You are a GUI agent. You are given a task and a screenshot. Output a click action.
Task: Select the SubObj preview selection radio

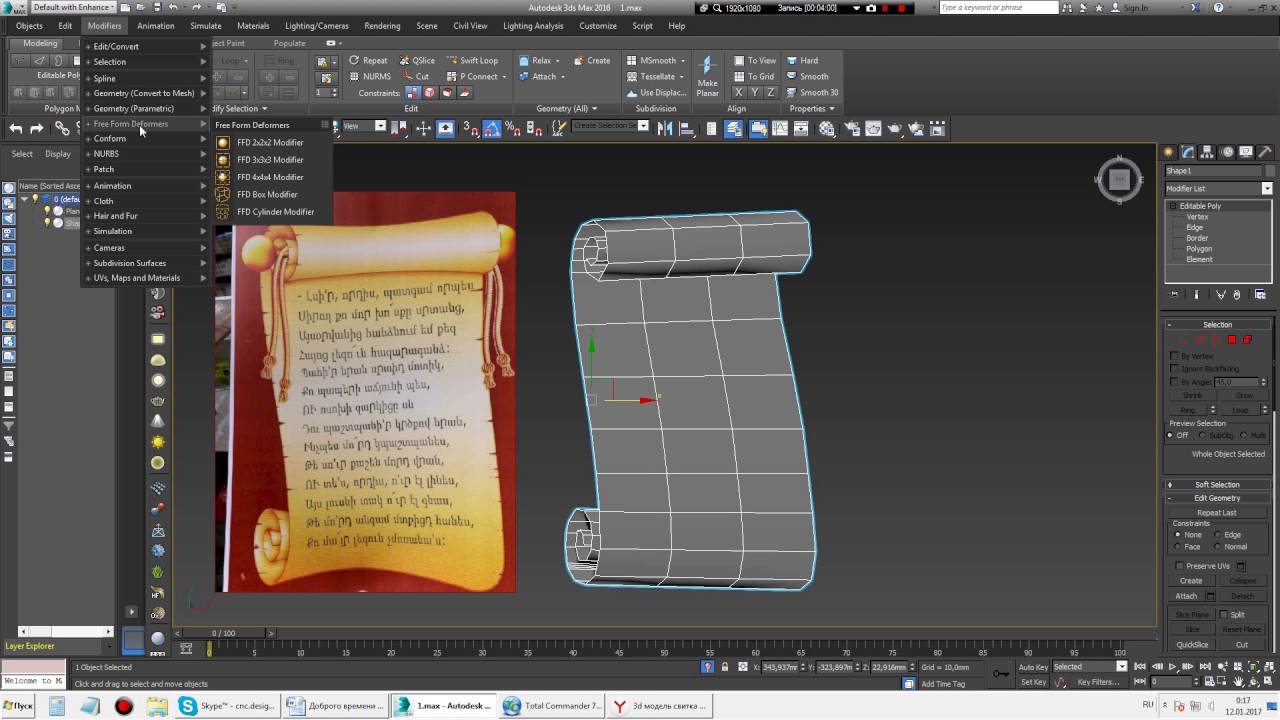coord(1203,436)
